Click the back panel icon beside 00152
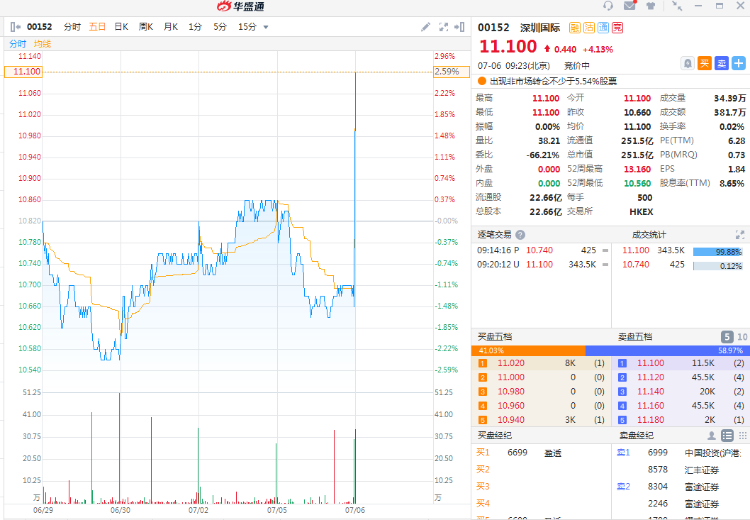Viewport: 750px width, 520px height. 15,27
